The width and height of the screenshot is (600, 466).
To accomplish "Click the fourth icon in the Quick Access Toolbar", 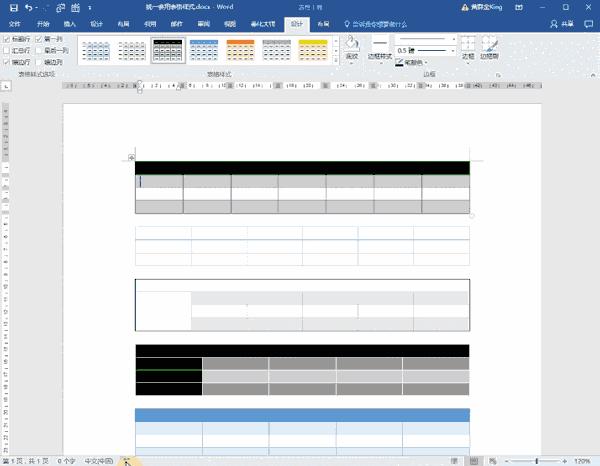I will coord(61,8).
